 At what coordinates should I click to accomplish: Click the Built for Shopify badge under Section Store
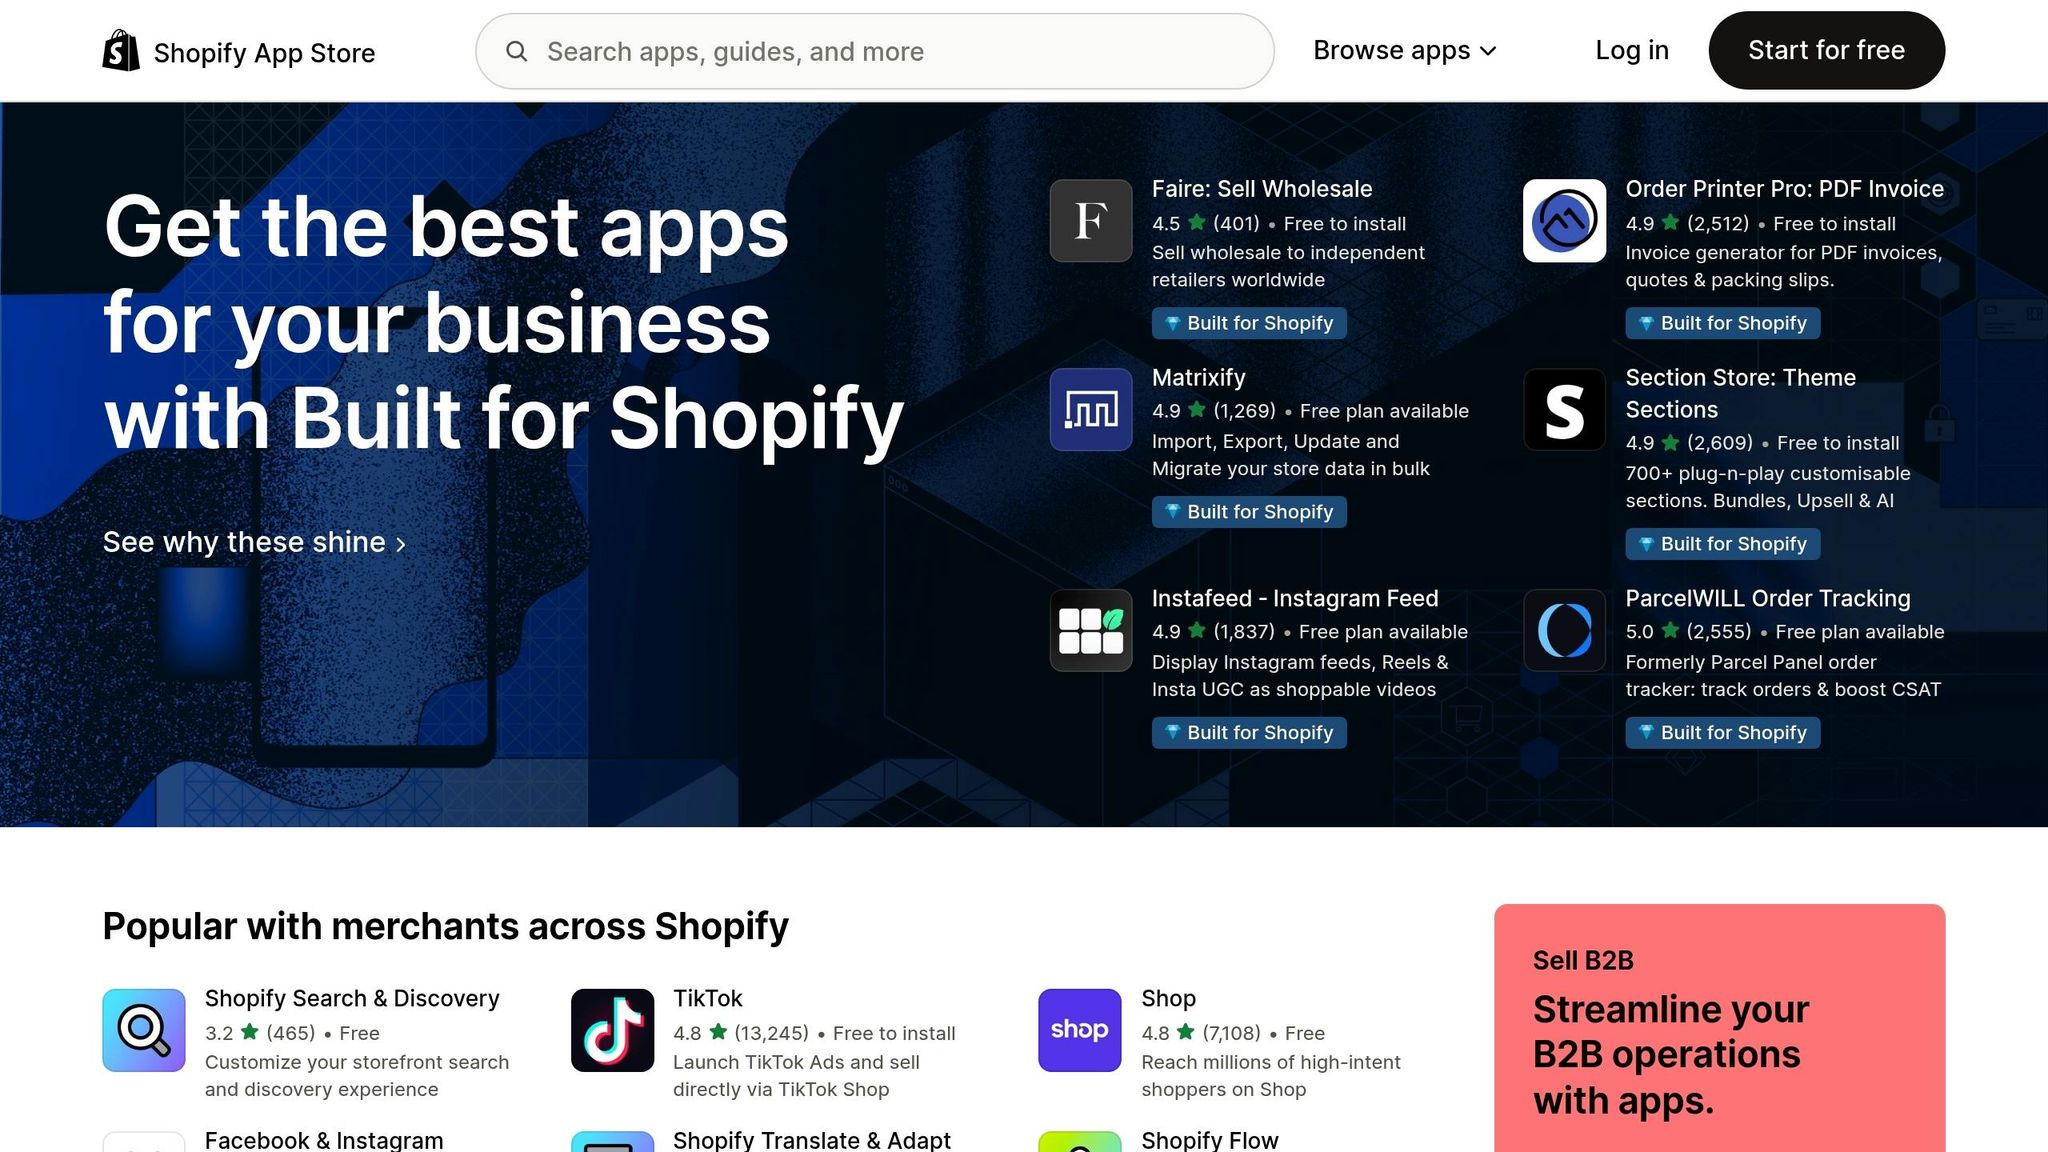pos(1723,544)
